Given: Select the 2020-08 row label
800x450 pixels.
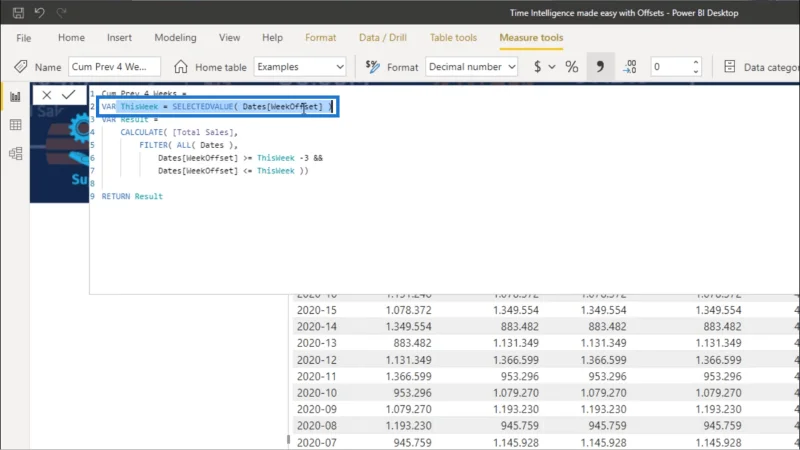Looking at the screenshot, I should point(316,426).
